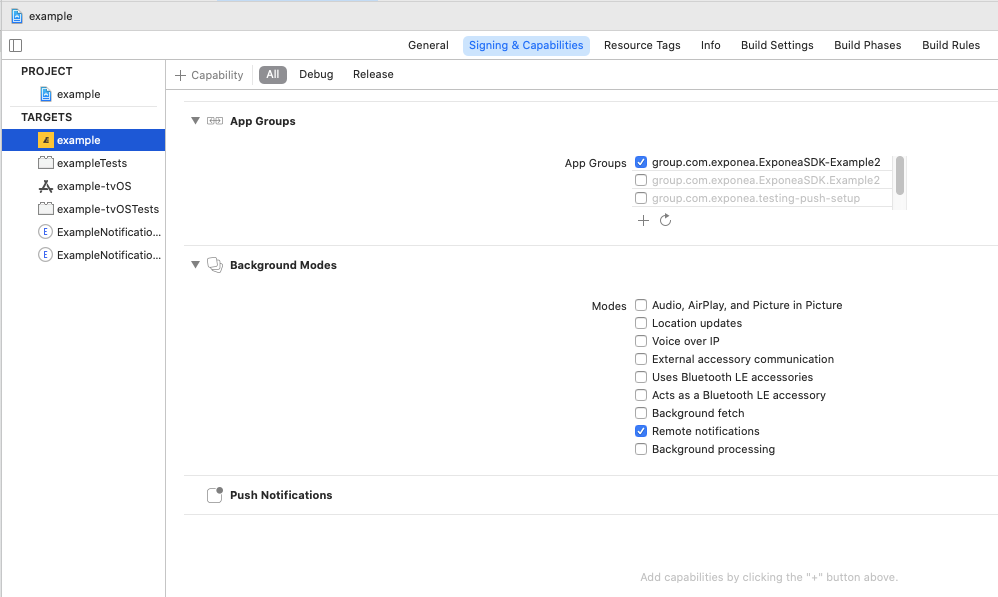Click the App Groups list scrollbar
This screenshot has width=998, height=597.
[900, 176]
